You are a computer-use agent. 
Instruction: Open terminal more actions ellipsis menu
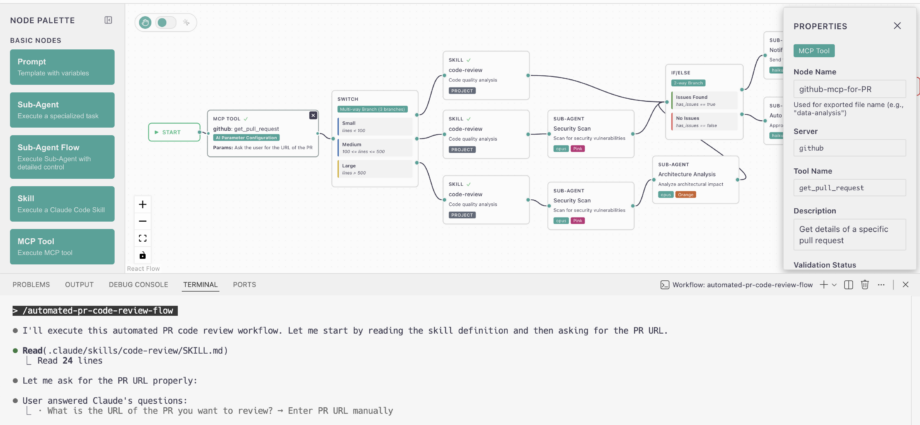[x=880, y=285]
